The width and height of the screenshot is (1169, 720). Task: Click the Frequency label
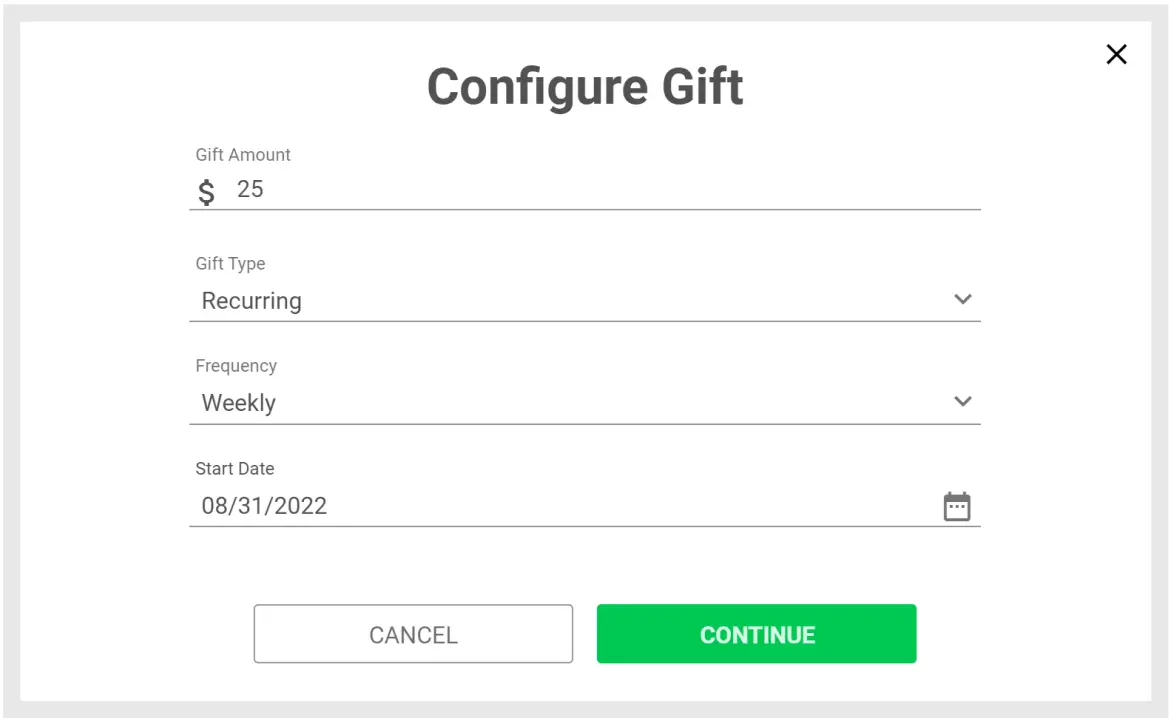(236, 366)
